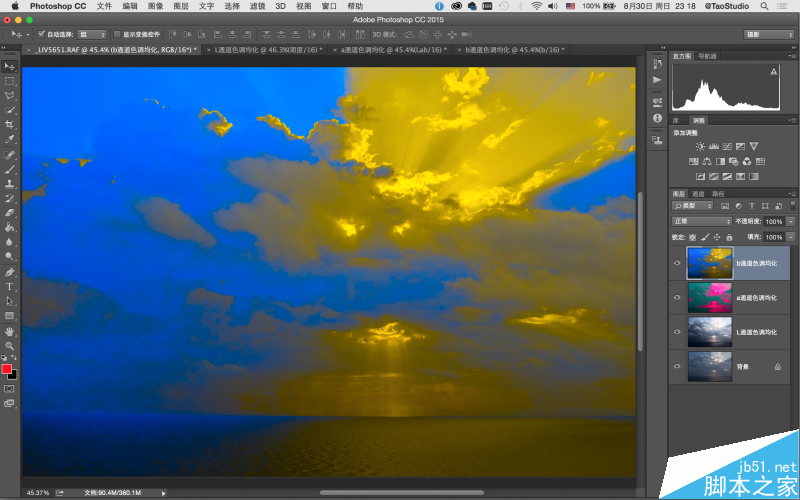Image resolution: width=800 pixels, height=500 pixels.
Task: Click the red foreground color swatch
Action: click(6, 369)
